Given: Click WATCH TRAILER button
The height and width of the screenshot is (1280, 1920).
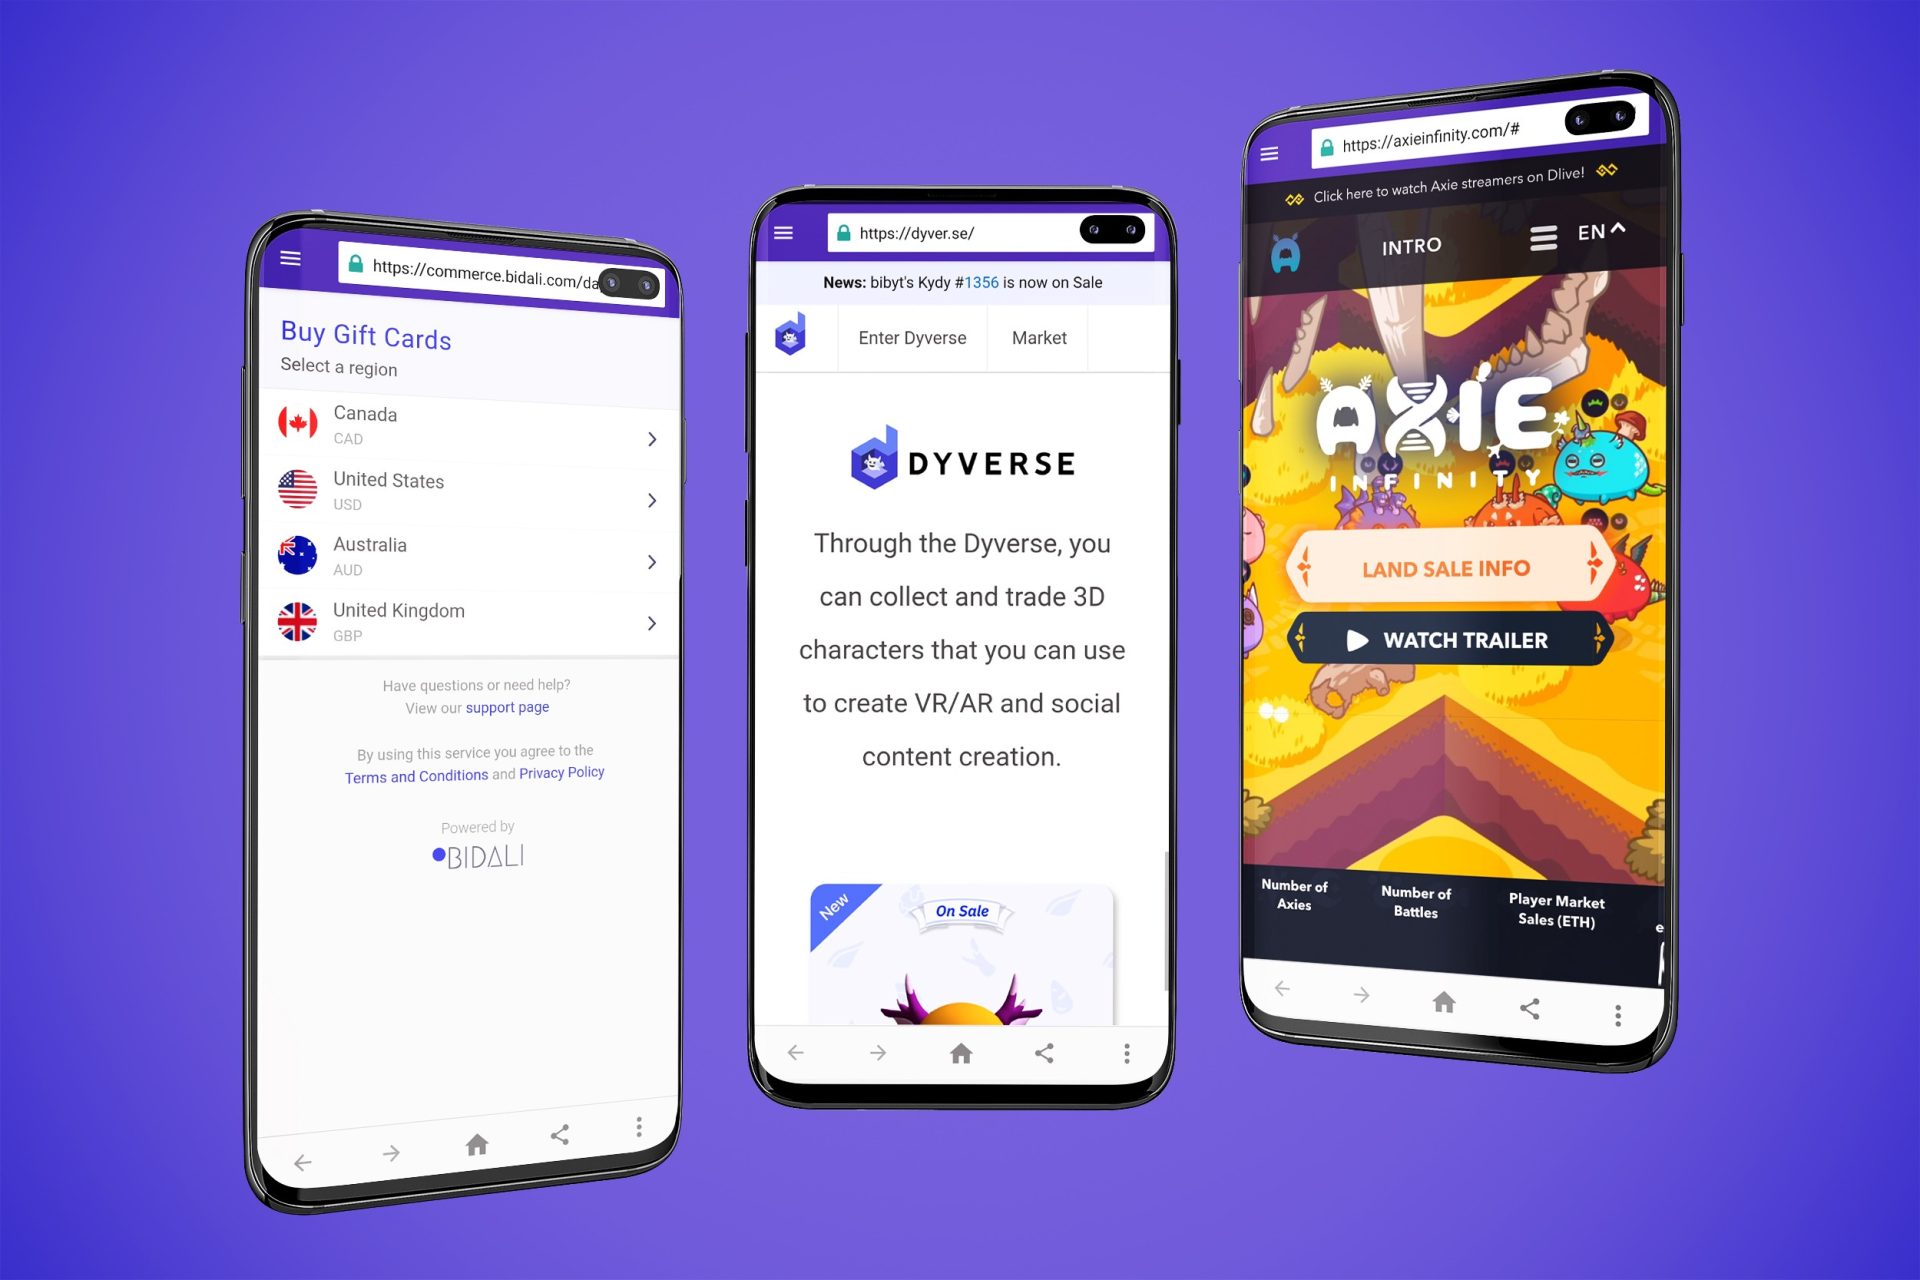Looking at the screenshot, I should pos(1447,639).
